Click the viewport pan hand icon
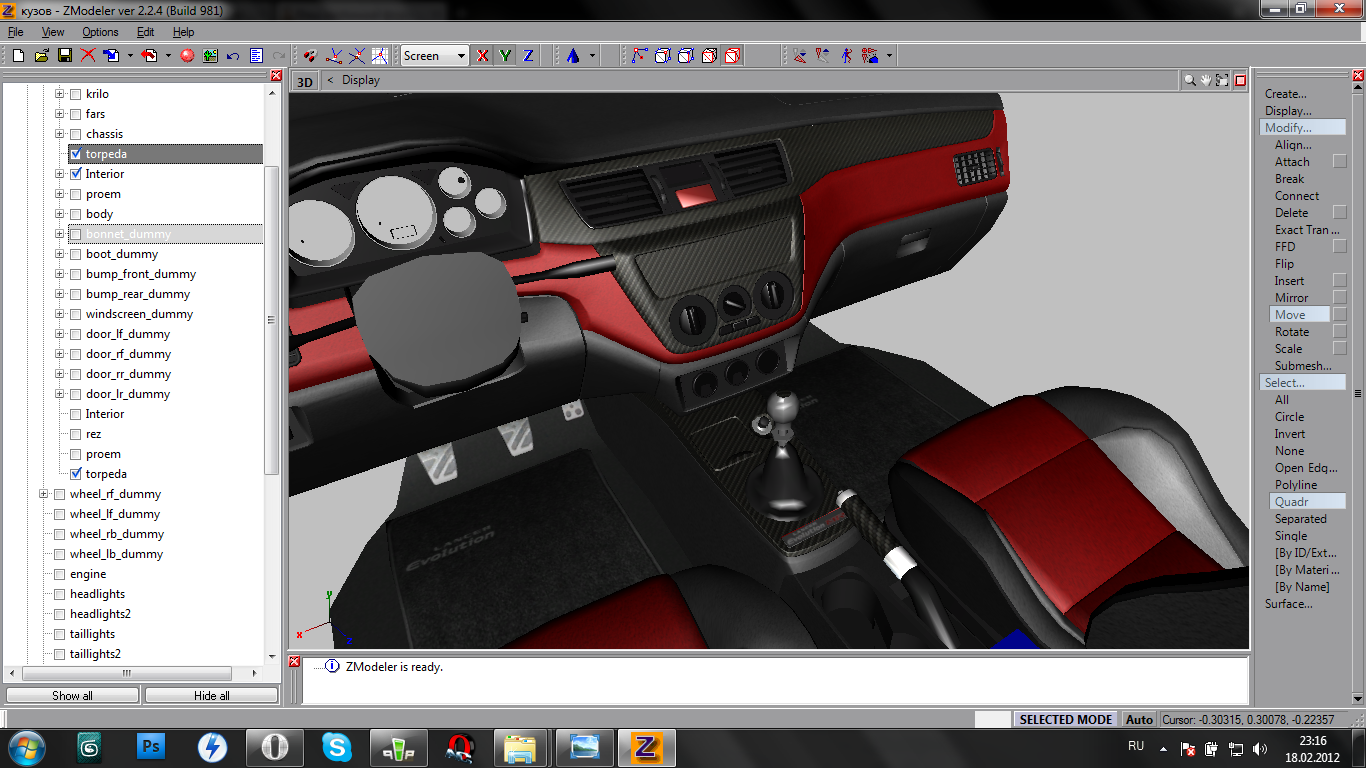Image resolution: width=1366 pixels, height=768 pixels. point(1206,80)
